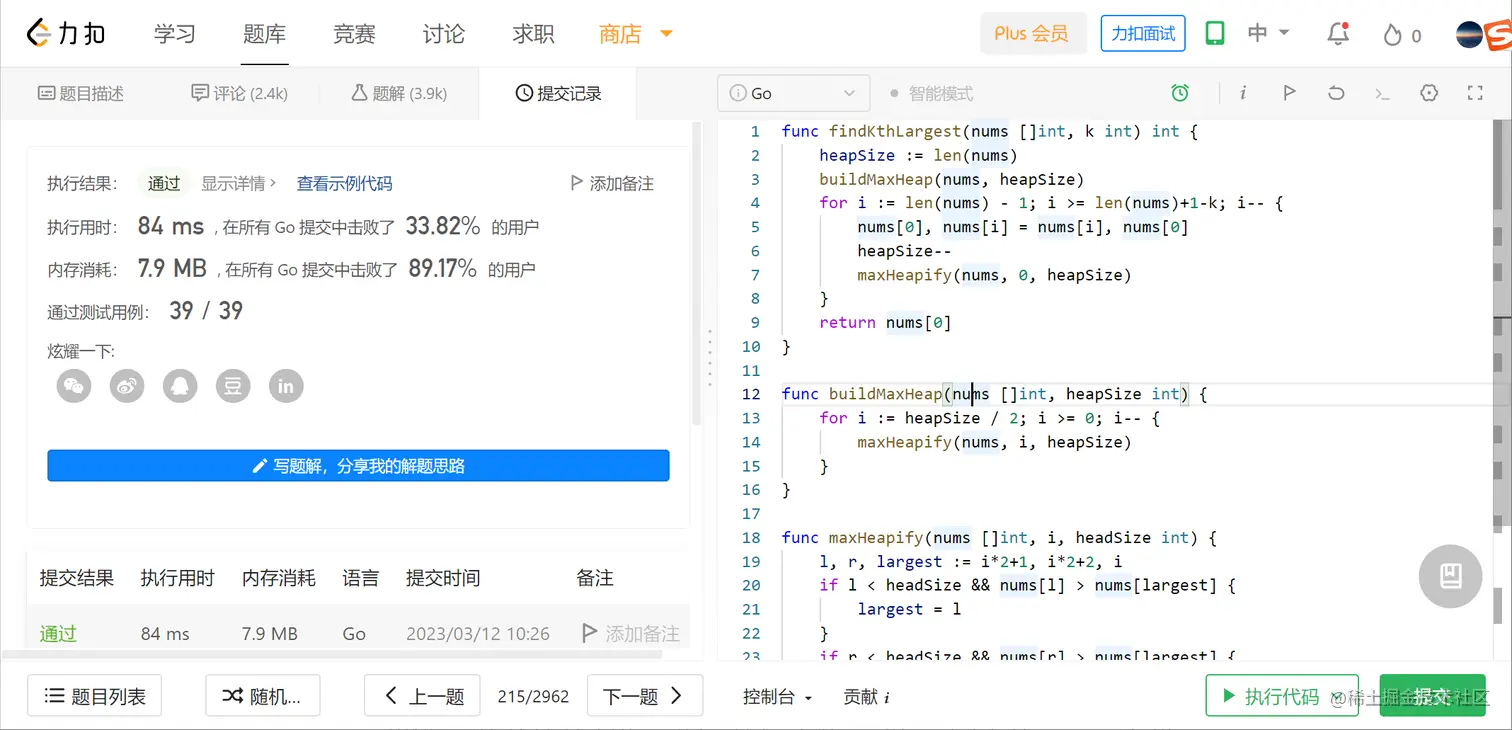Image resolution: width=1512 pixels, height=730 pixels.
Task: Click the Plus 会员 button
Action: (x=1032, y=33)
